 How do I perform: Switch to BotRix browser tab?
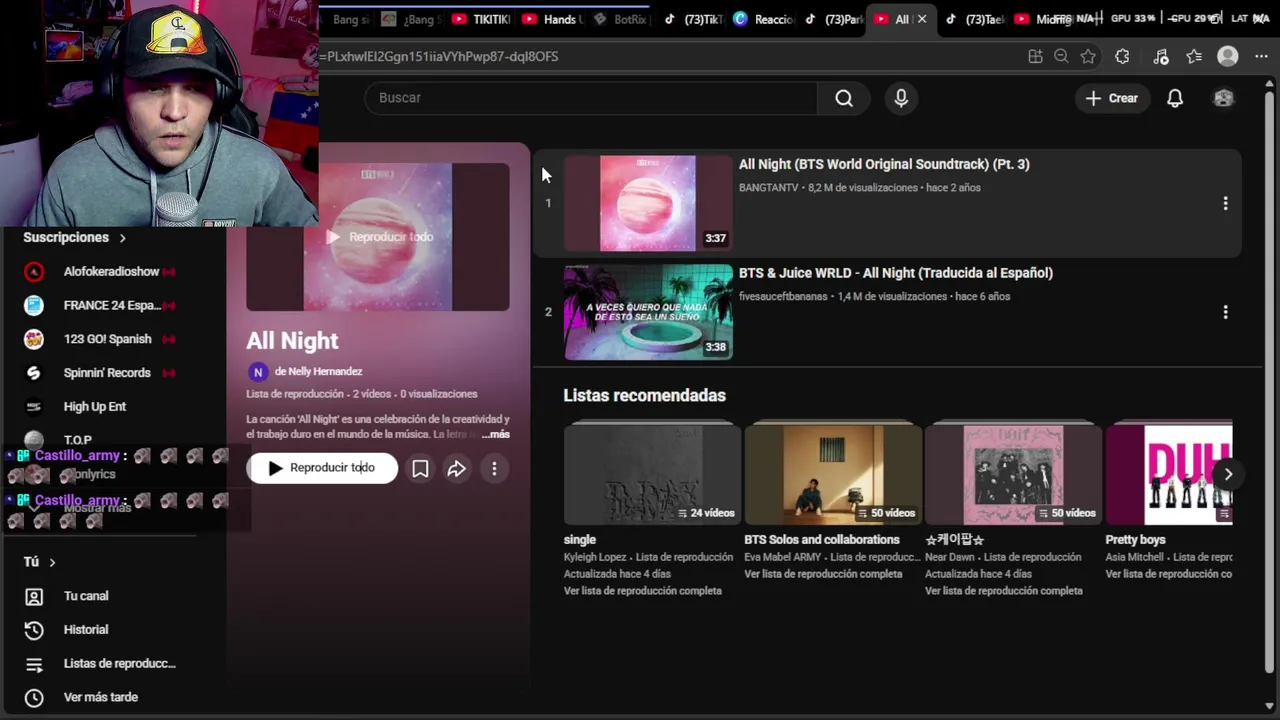(621, 19)
